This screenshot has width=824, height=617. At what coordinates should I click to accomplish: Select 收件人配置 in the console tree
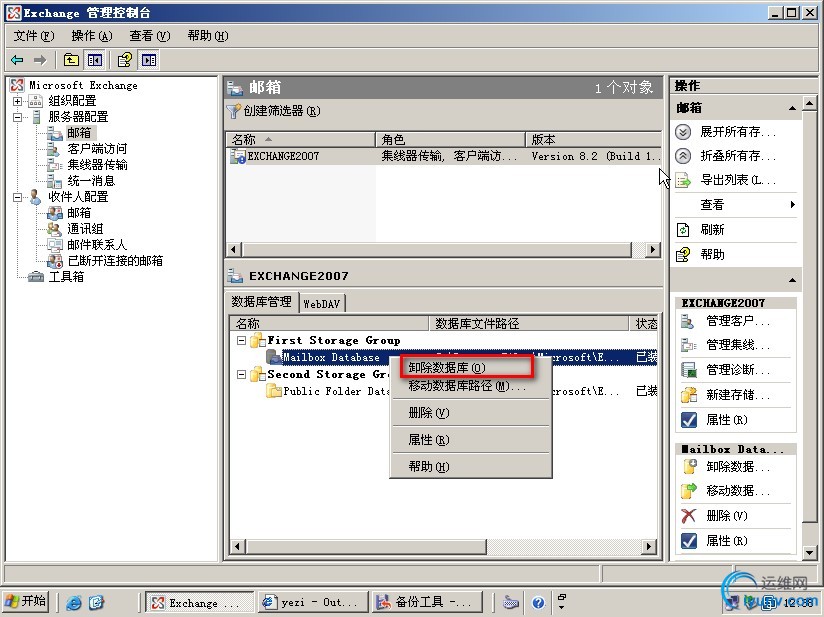click(78, 197)
